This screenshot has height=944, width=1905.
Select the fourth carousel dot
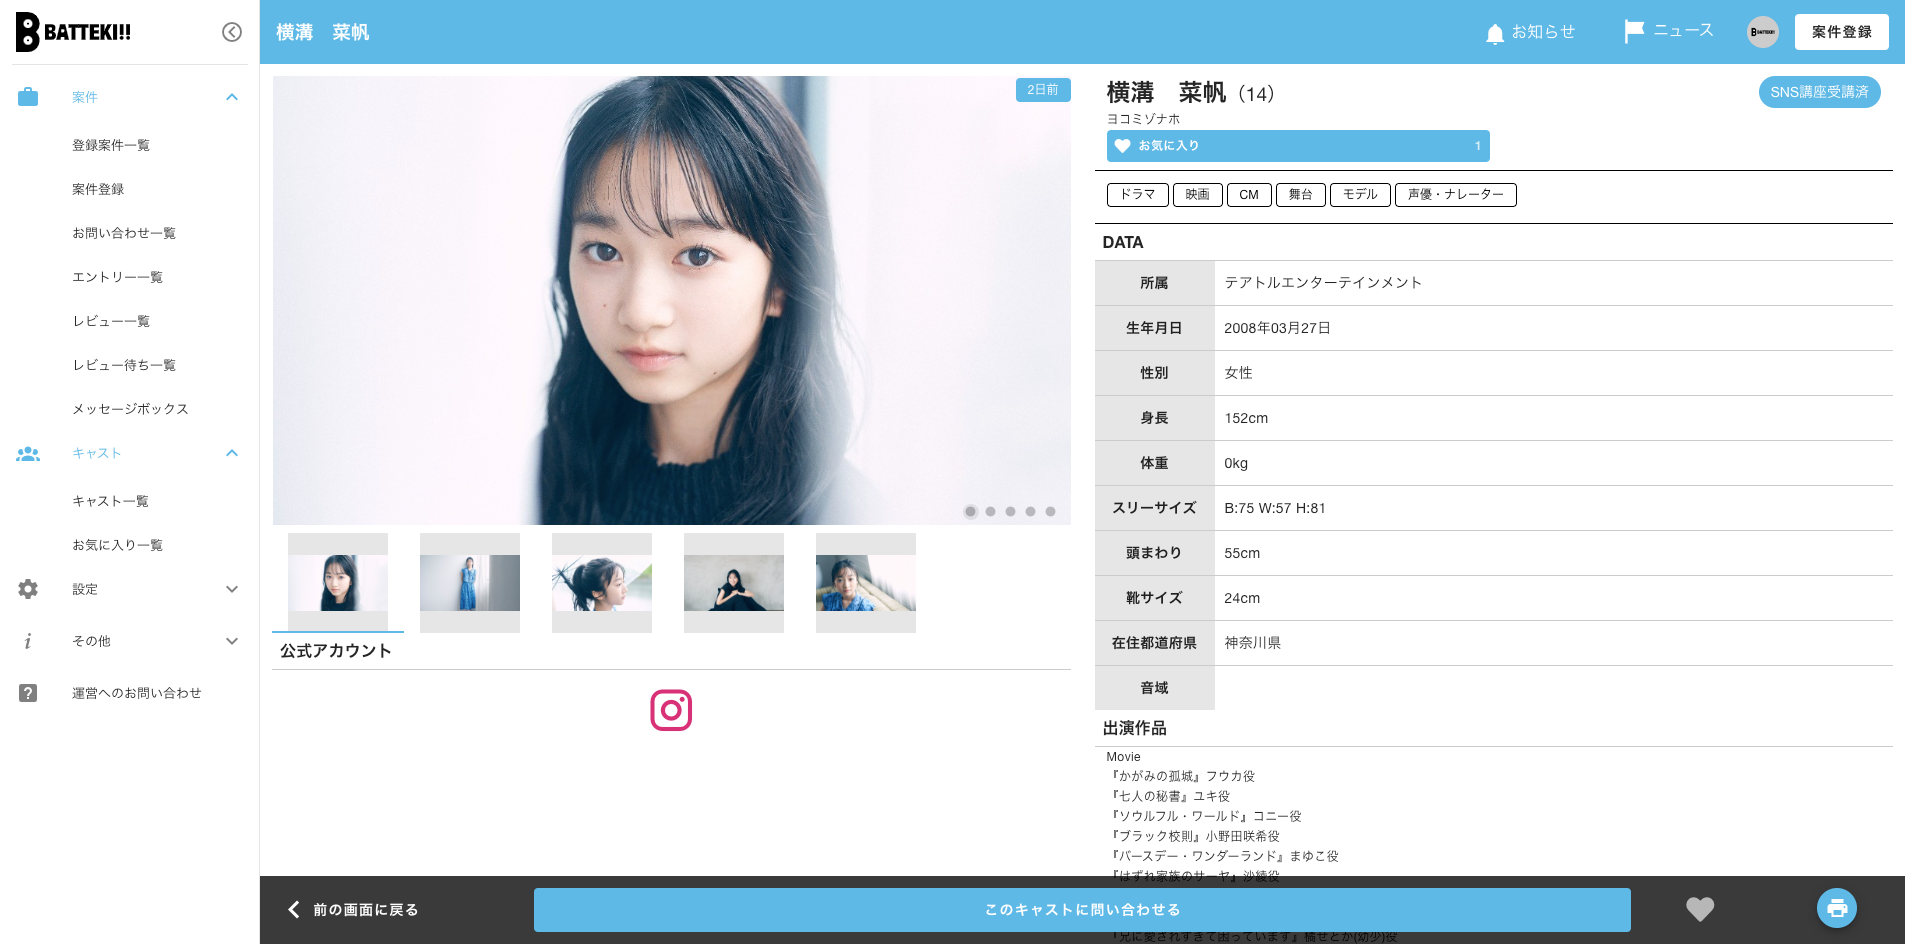click(1030, 511)
